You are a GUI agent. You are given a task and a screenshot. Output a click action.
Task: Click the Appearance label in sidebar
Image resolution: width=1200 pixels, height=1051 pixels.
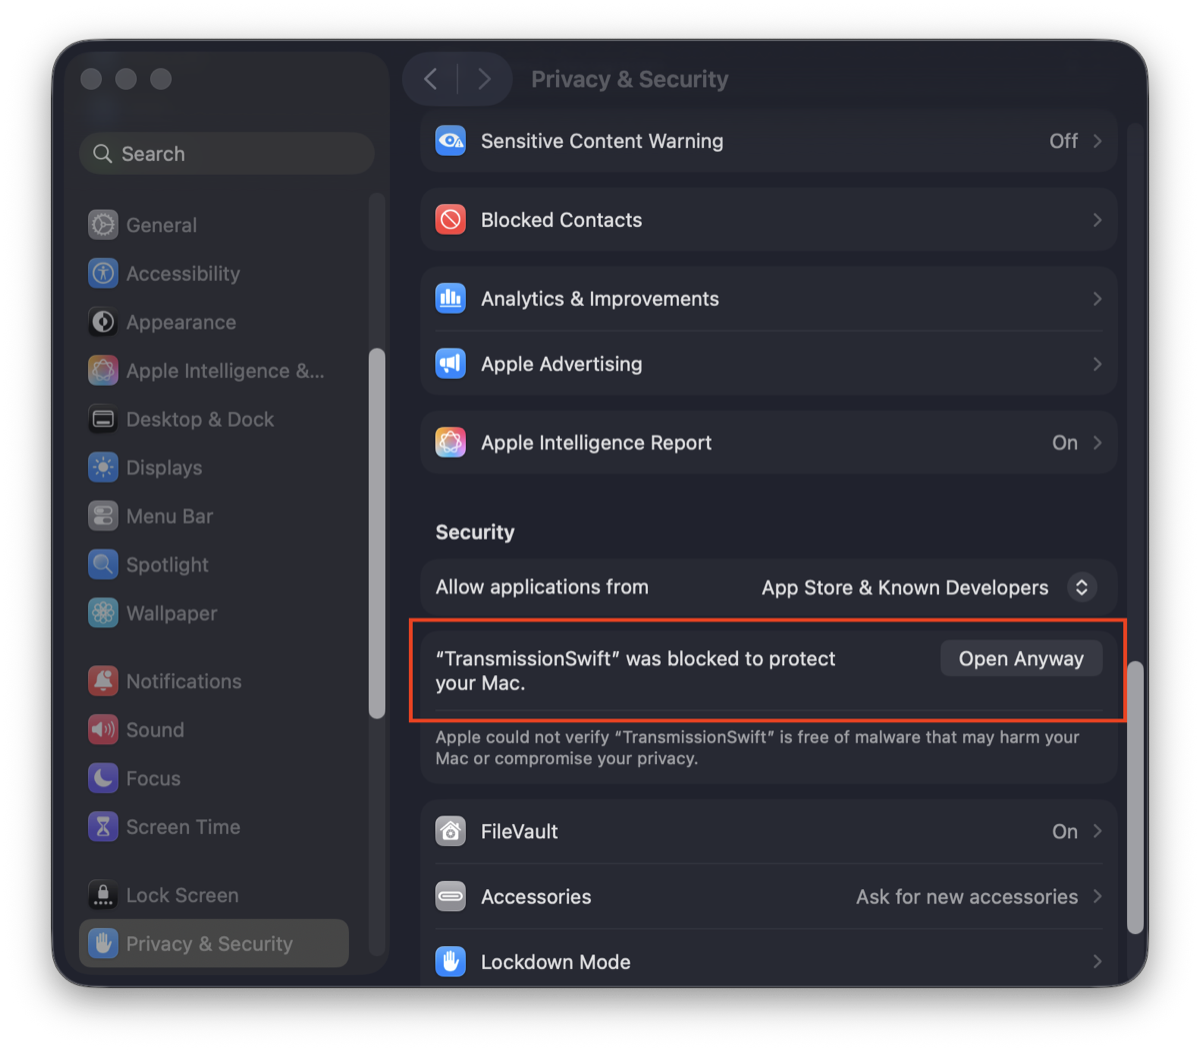181,322
